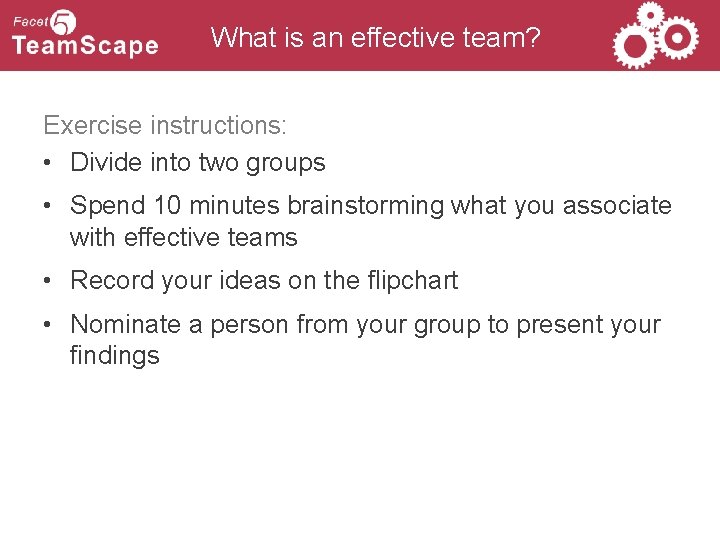720x540 pixels.
Task: Click the right gear with red center
Action: (x=679, y=38)
